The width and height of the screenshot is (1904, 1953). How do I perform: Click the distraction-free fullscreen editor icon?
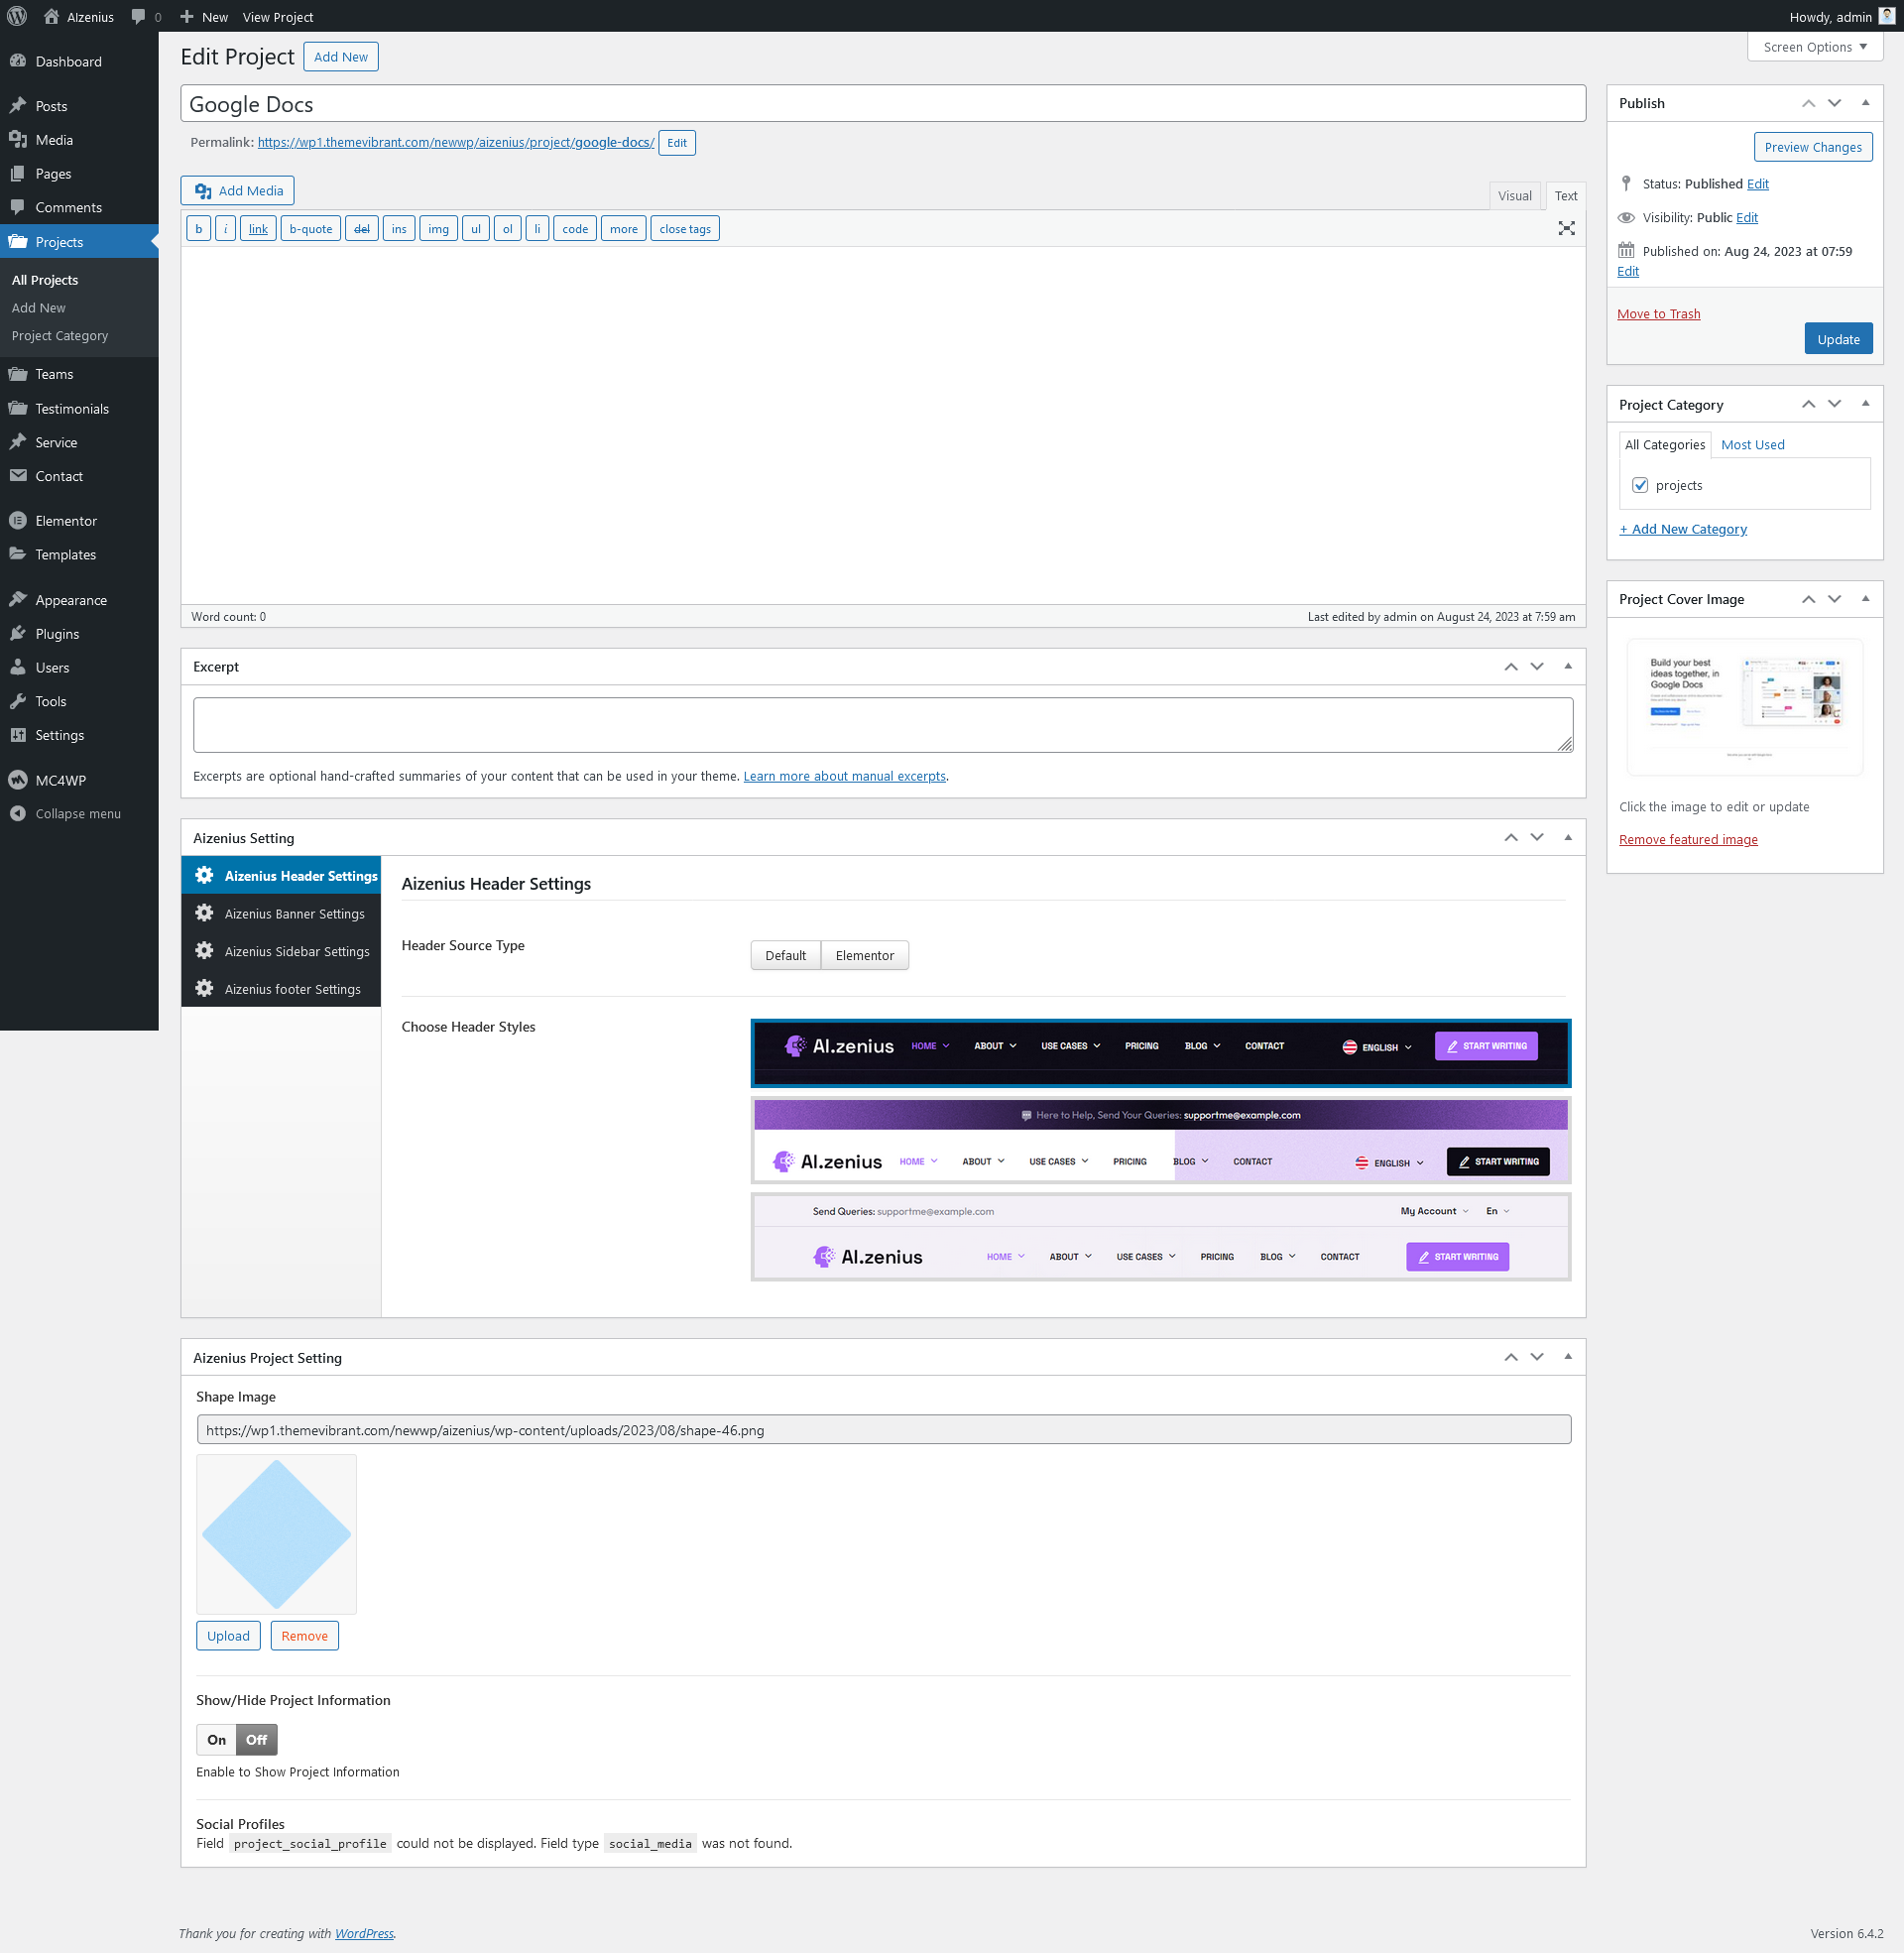point(1566,229)
